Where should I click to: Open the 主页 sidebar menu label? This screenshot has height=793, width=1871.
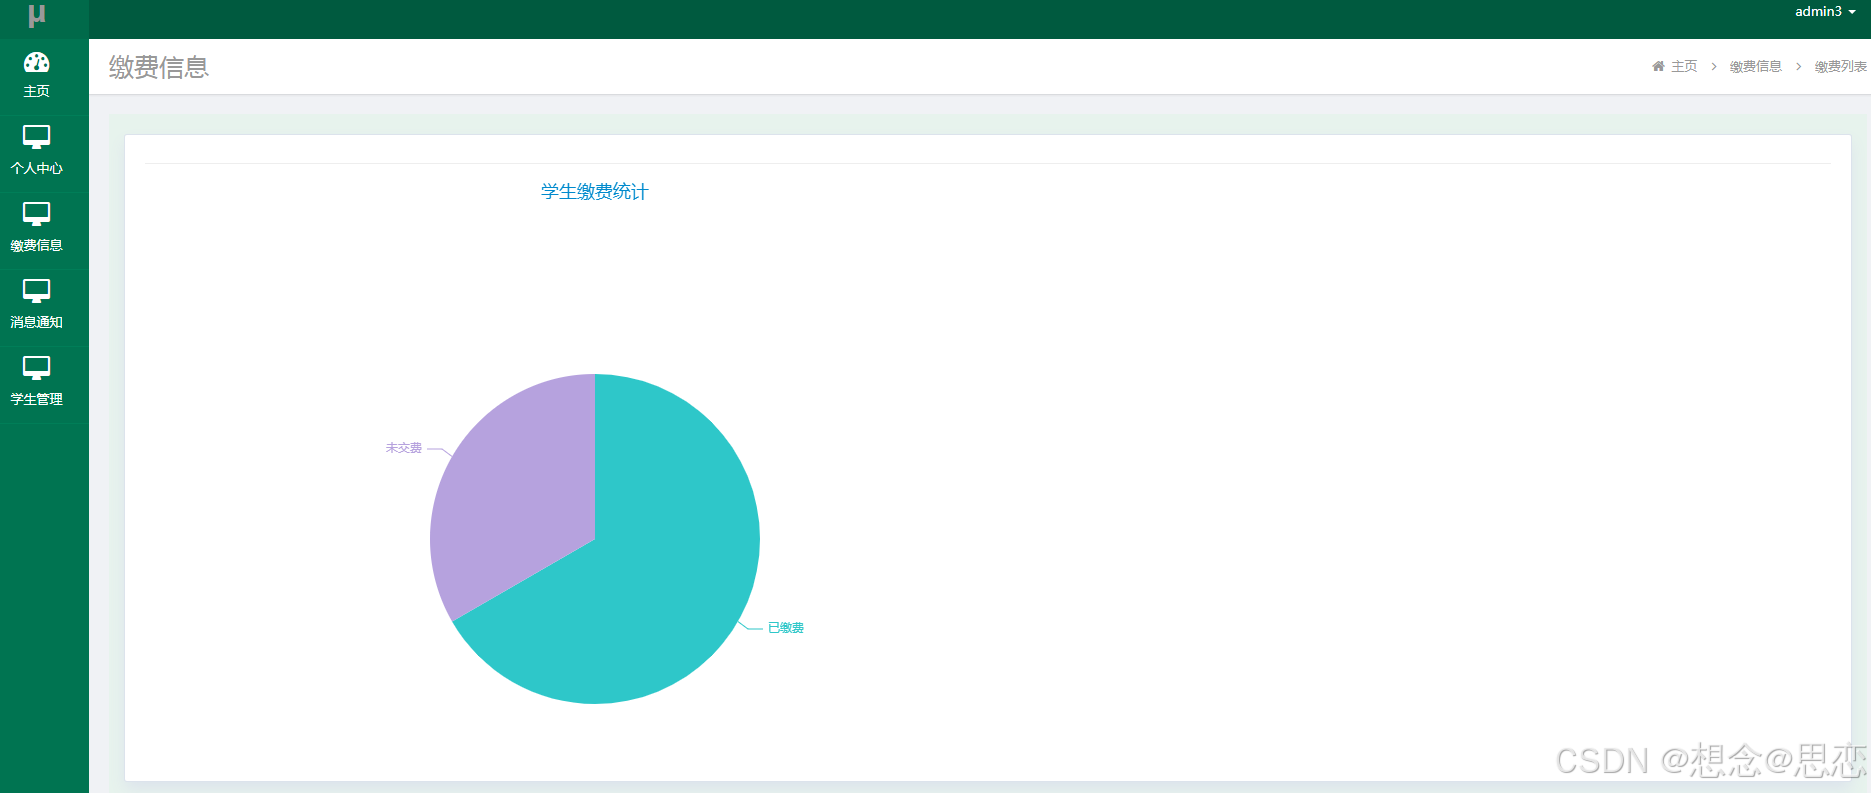click(x=36, y=91)
